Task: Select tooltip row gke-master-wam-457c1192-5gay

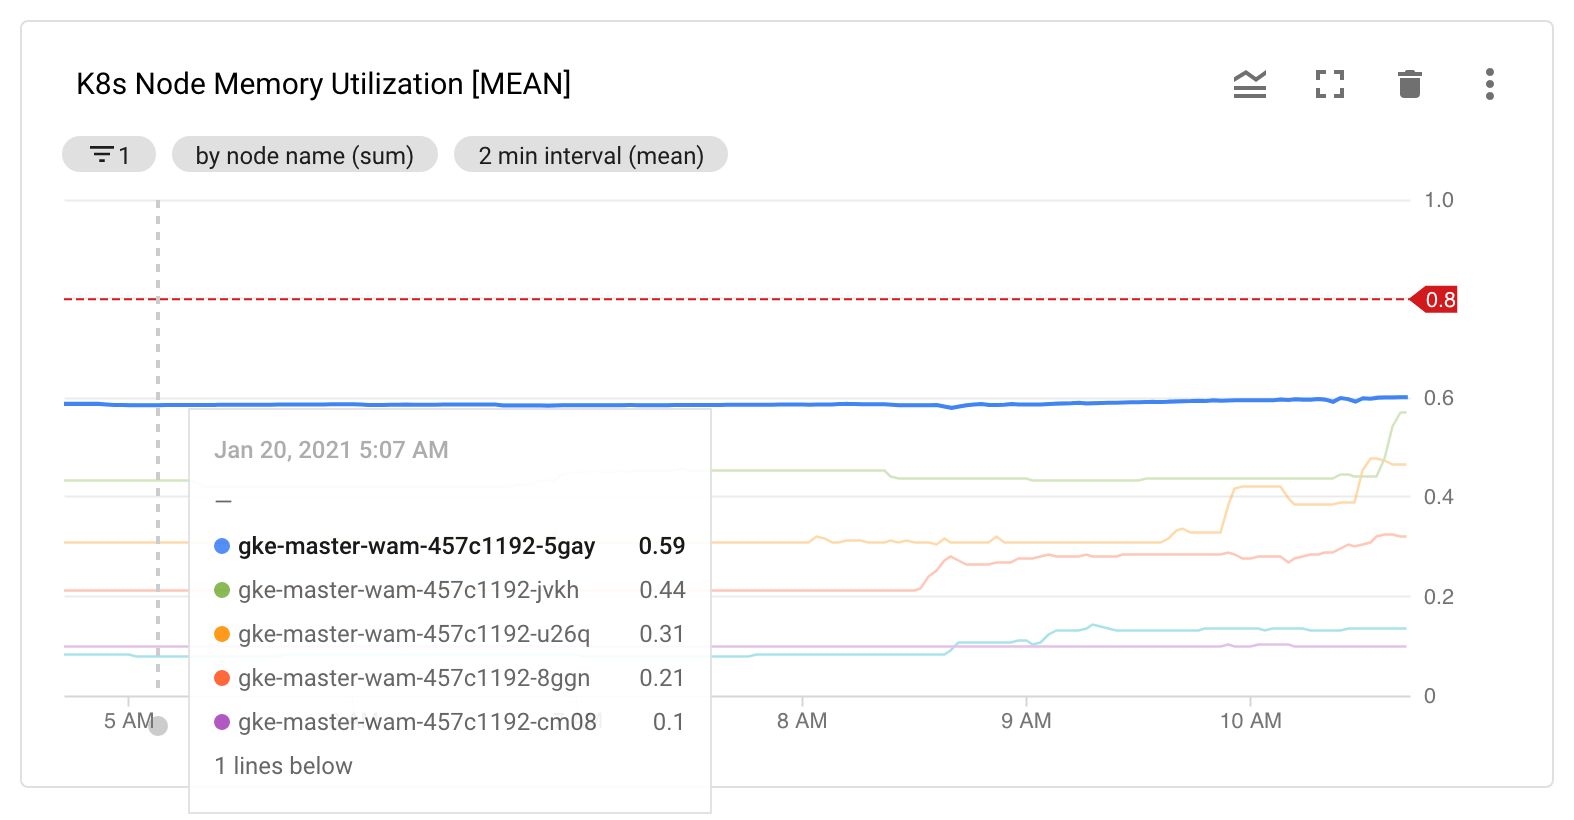Action: (450, 546)
